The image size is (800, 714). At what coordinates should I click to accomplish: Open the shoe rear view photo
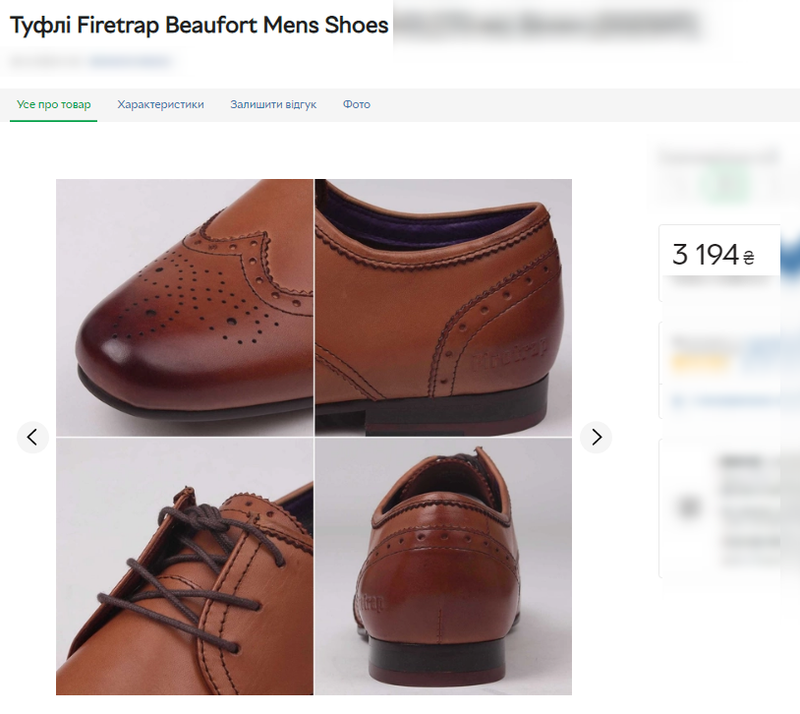(x=443, y=567)
